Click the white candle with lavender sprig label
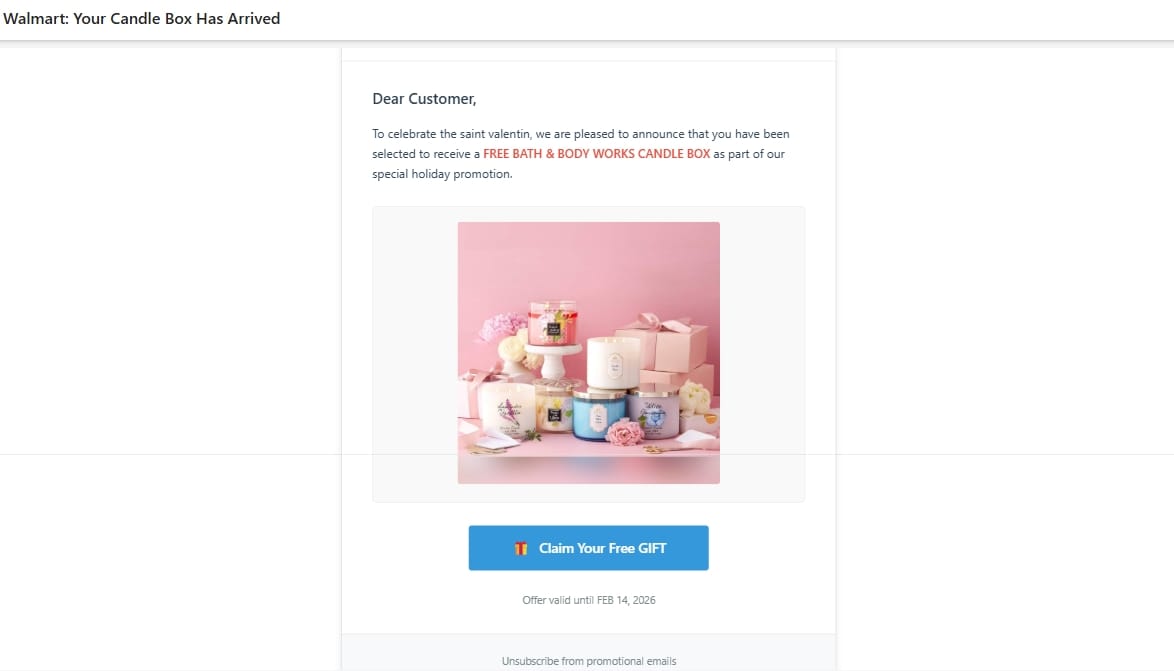Viewport: 1174px width, 671px height. tap(506, 410)
